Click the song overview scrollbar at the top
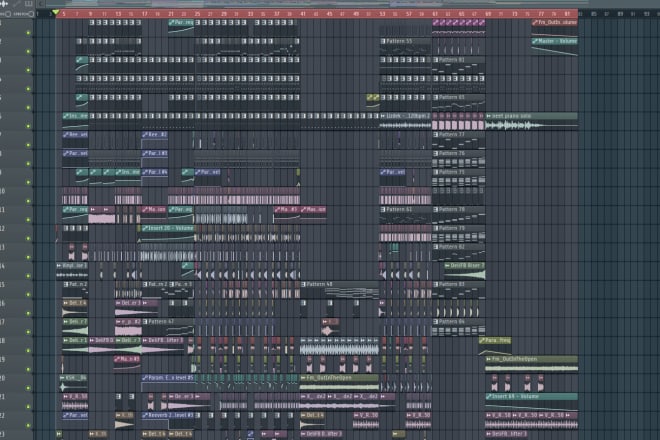 tap(349, 4)
